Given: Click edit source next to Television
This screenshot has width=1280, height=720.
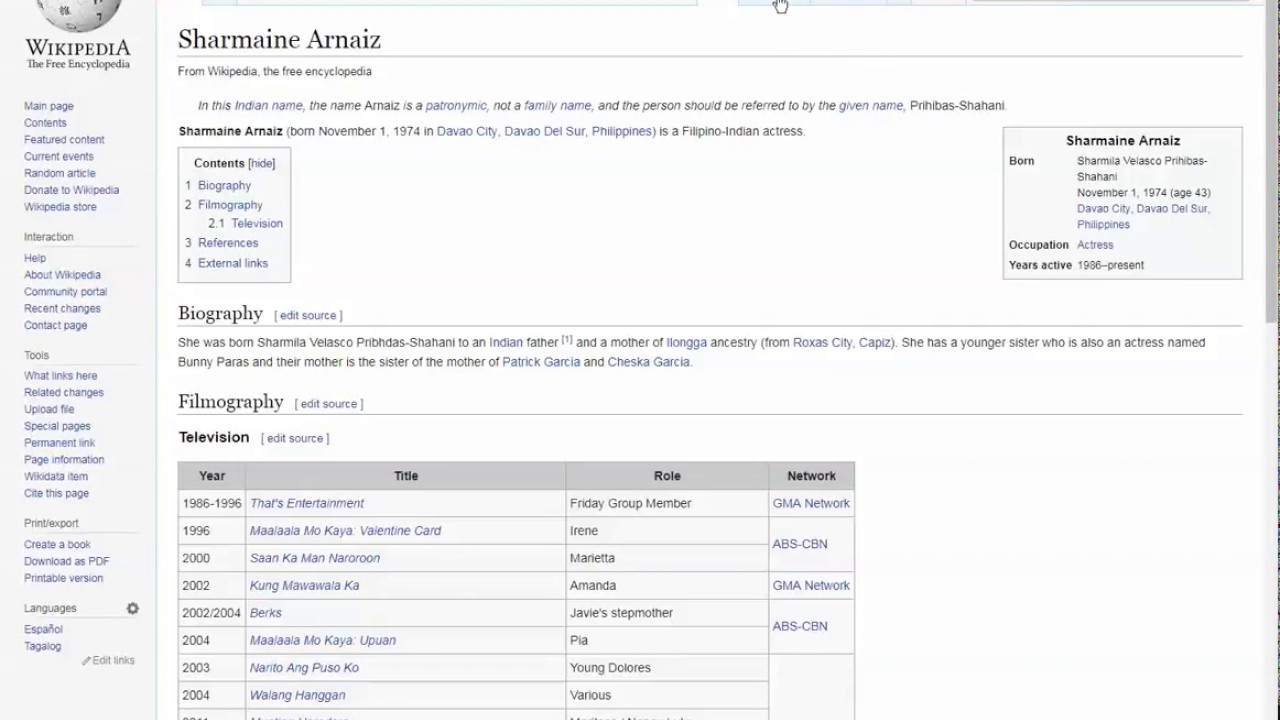Looking at the screenshot, I should [x=295, y=438].
